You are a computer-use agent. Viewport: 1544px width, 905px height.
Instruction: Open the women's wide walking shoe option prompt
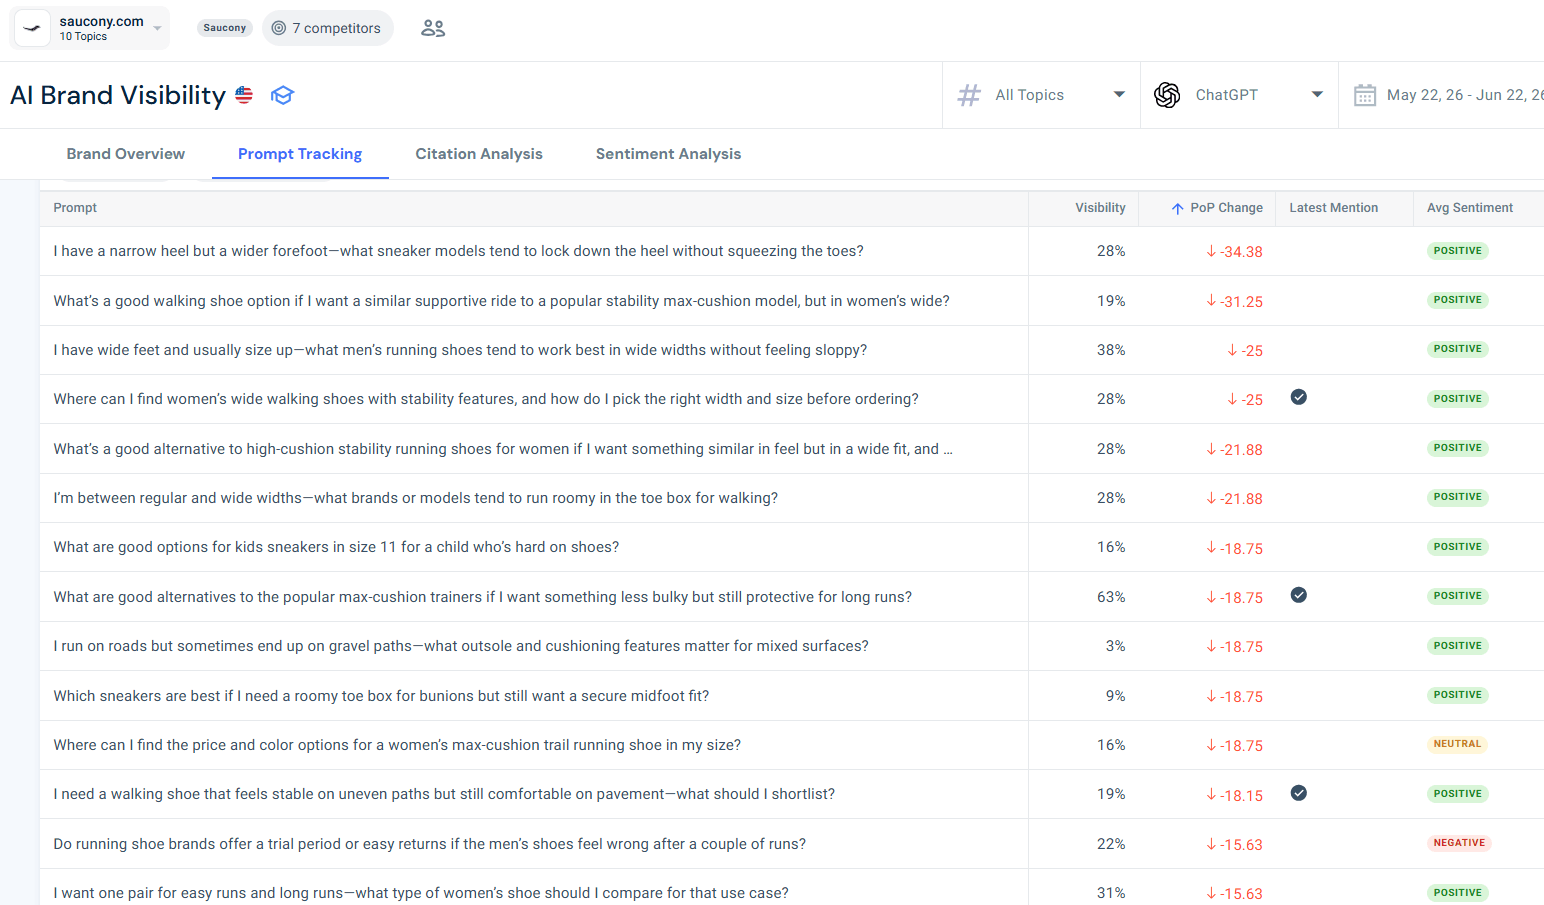tap(501, 301)
